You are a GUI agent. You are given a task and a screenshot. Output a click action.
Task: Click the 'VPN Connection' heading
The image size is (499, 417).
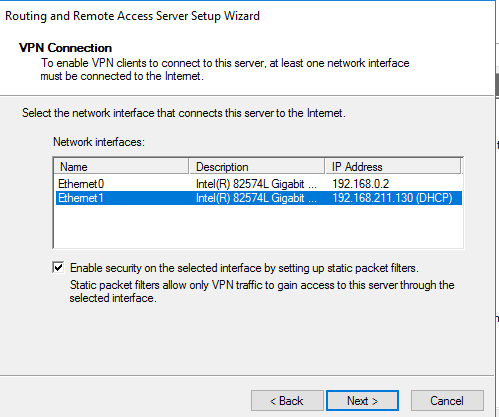tap(65, 48)
